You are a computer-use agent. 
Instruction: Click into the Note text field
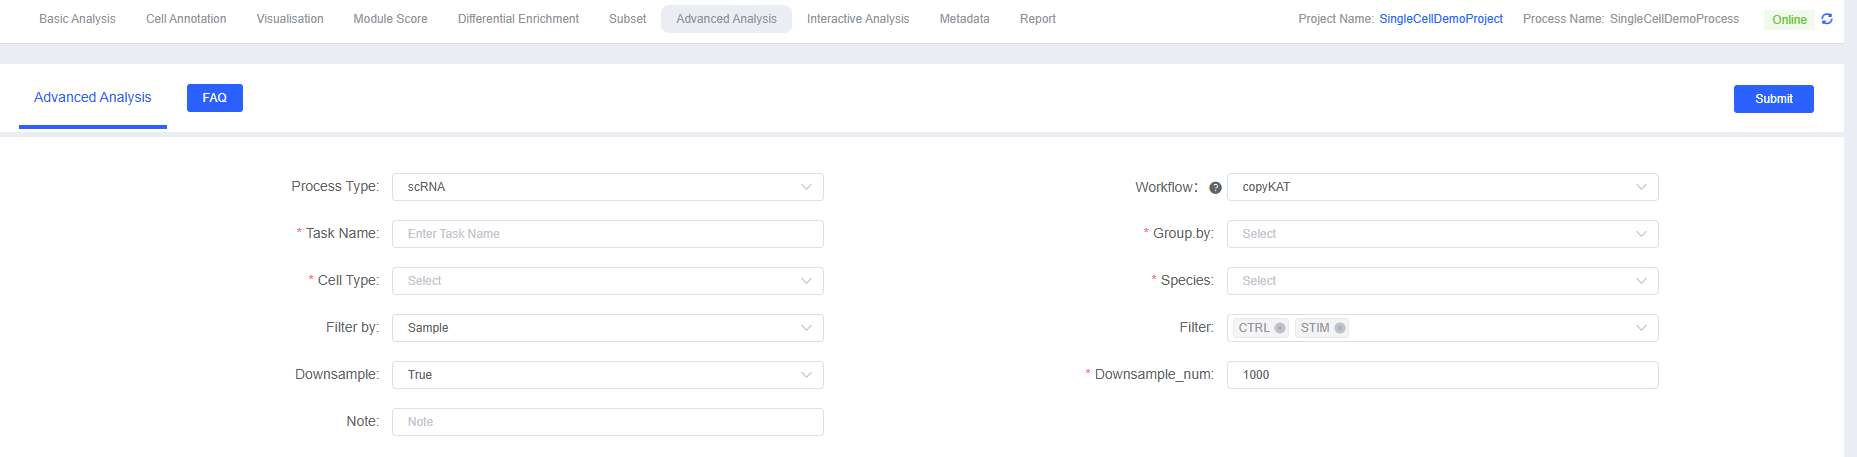pos(607,422)
